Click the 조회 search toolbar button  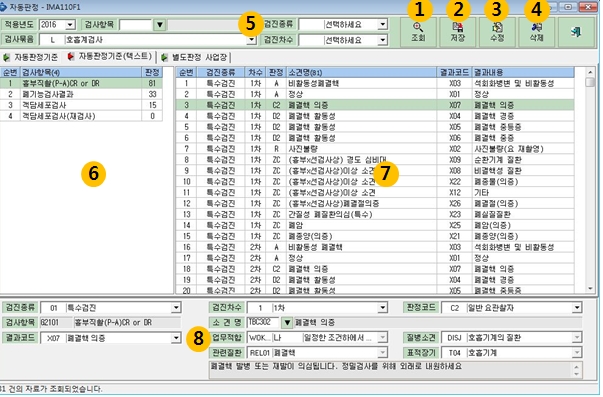[418, 32]
